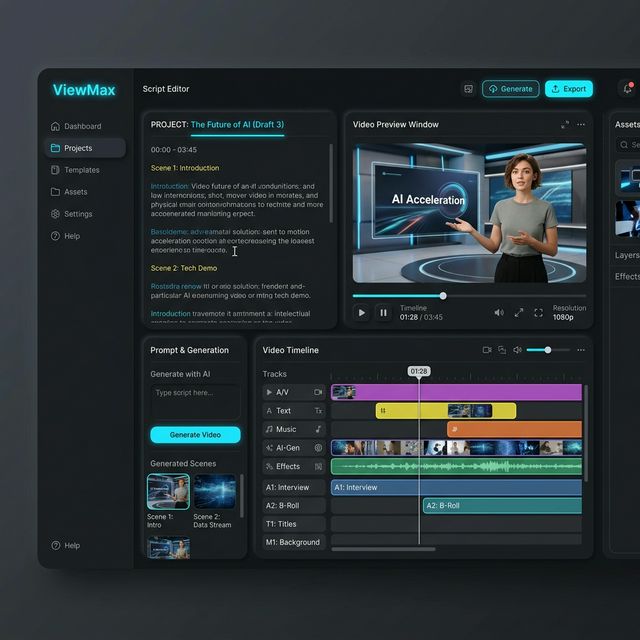Select the Scene 2: Data Stream thumbnail
The image size is (640, 640).
[214, 491]
